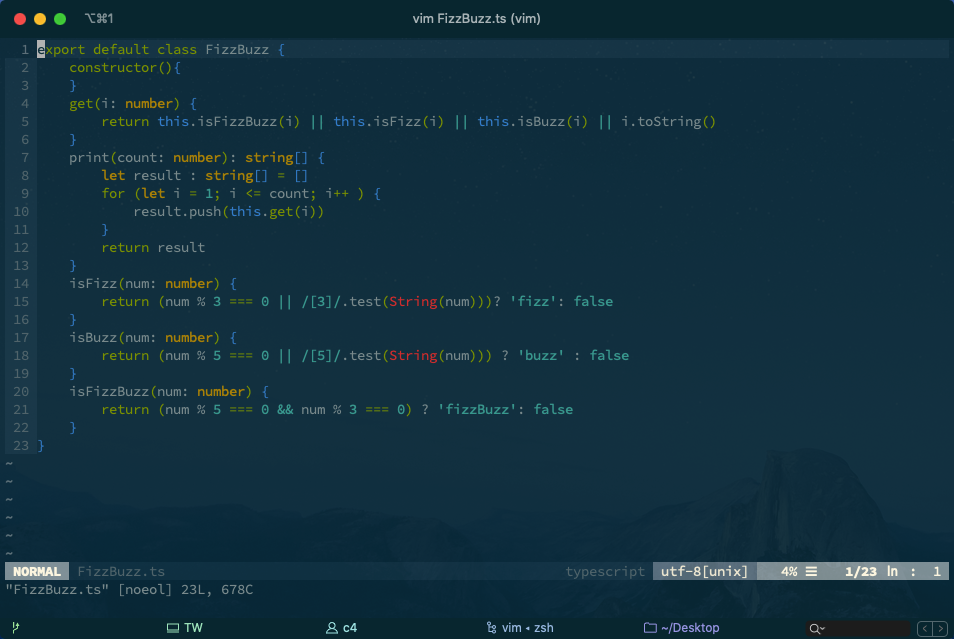Open the ~/Desktop path link
Image resolution: width=954 pixels, height=639 pixels.
(x=690, y=627)
